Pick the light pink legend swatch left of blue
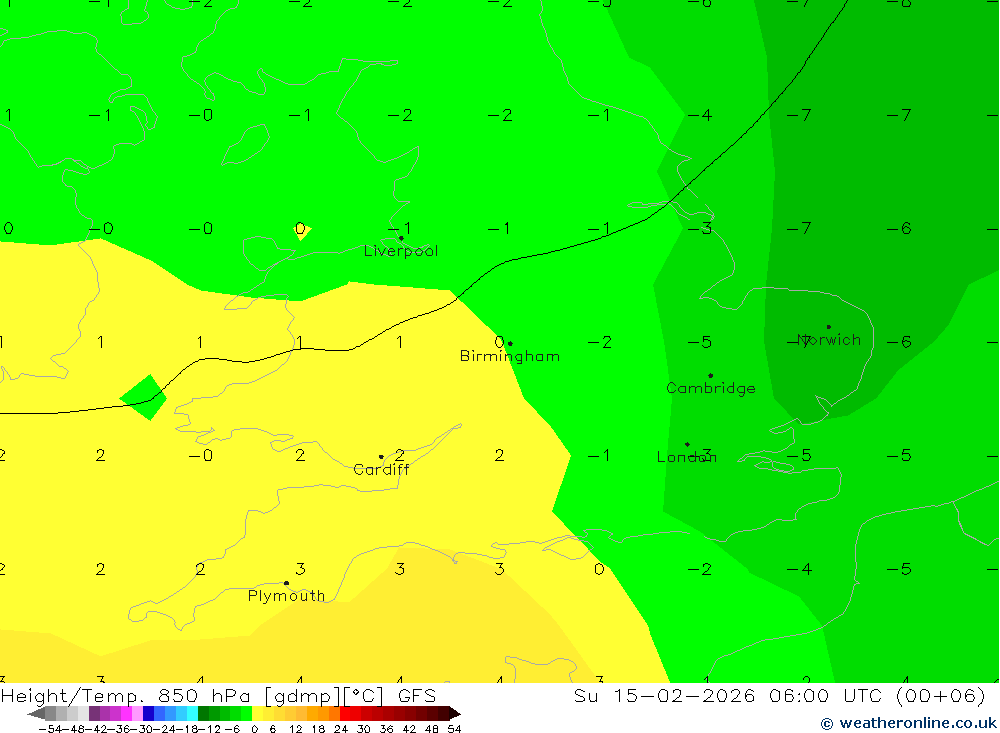This screenshot has height=733, width=1000. click(x=137, y=714)
